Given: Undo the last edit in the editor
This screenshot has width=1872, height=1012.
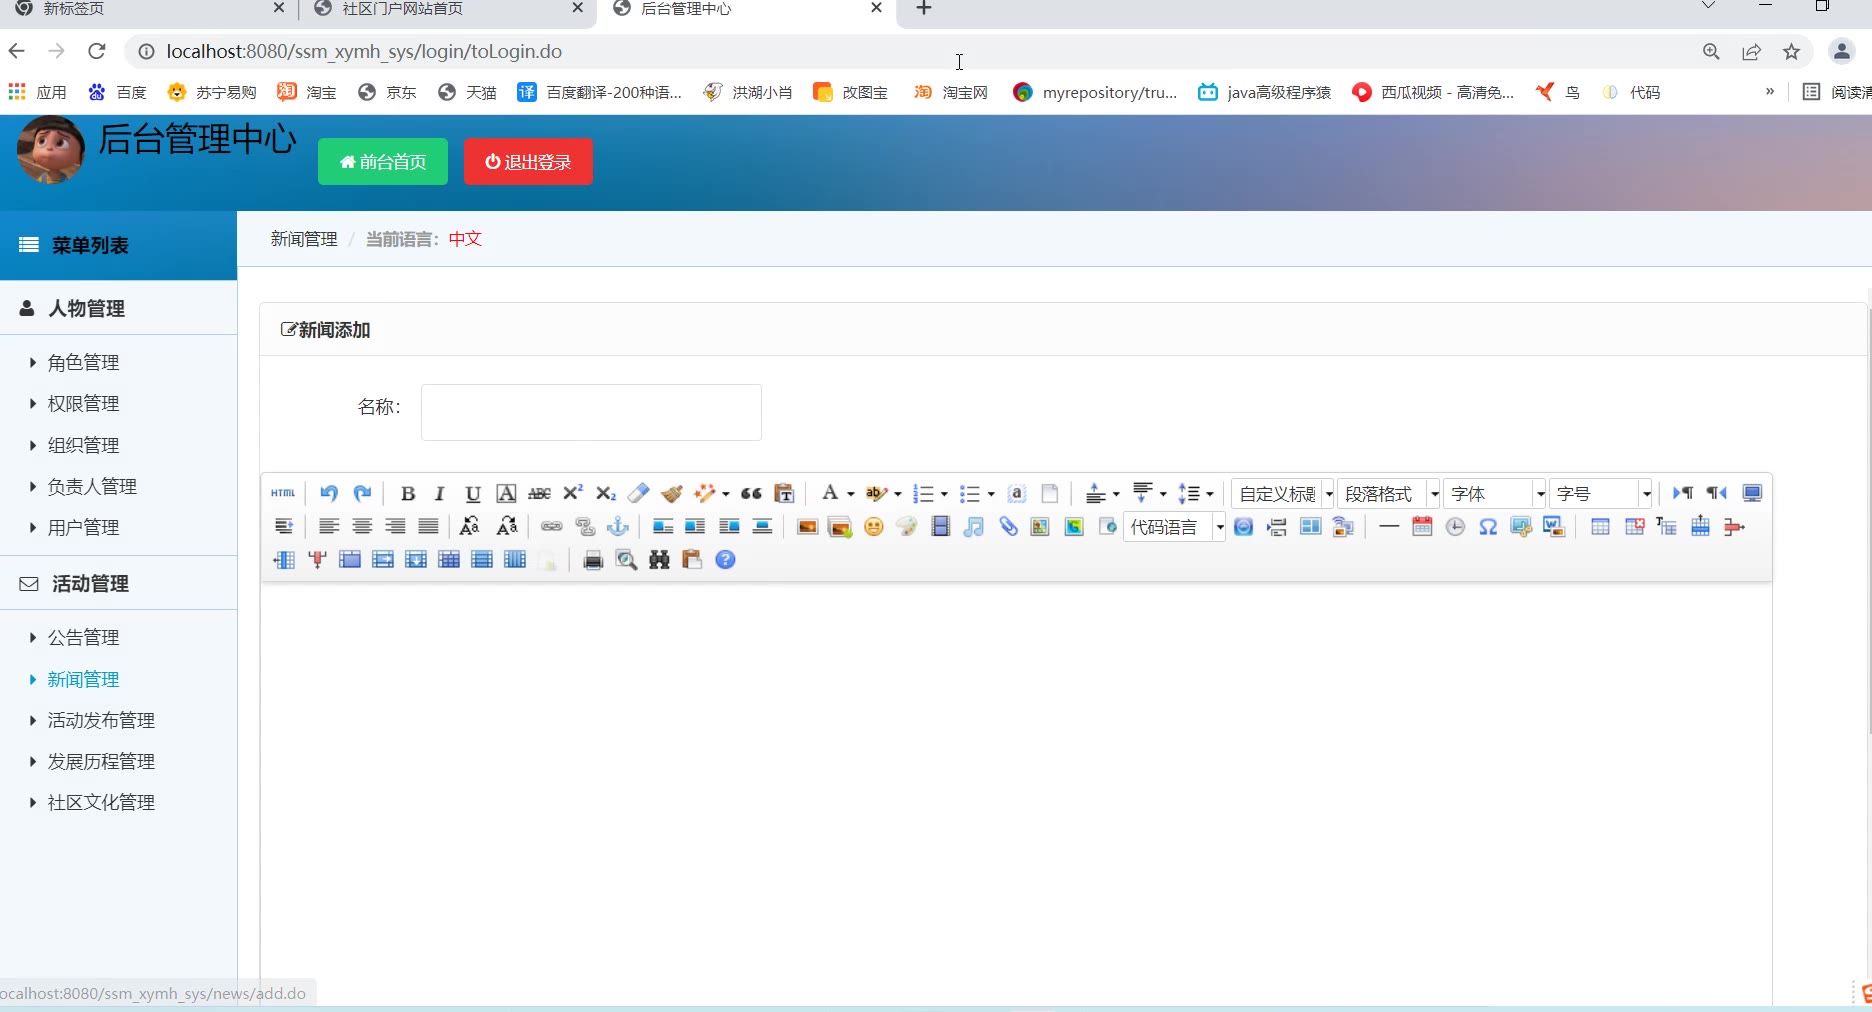Looking at the screenshot, I should [329, 493].
